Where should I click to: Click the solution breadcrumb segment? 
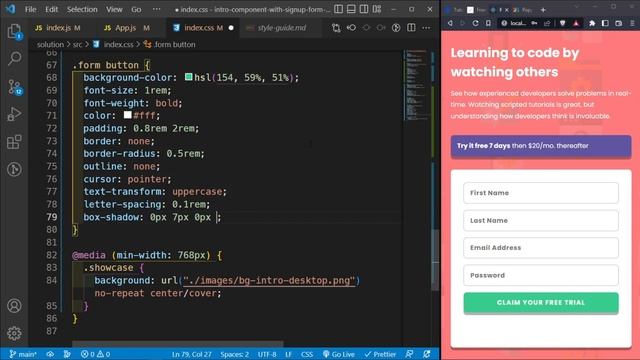tap(50, 44)
